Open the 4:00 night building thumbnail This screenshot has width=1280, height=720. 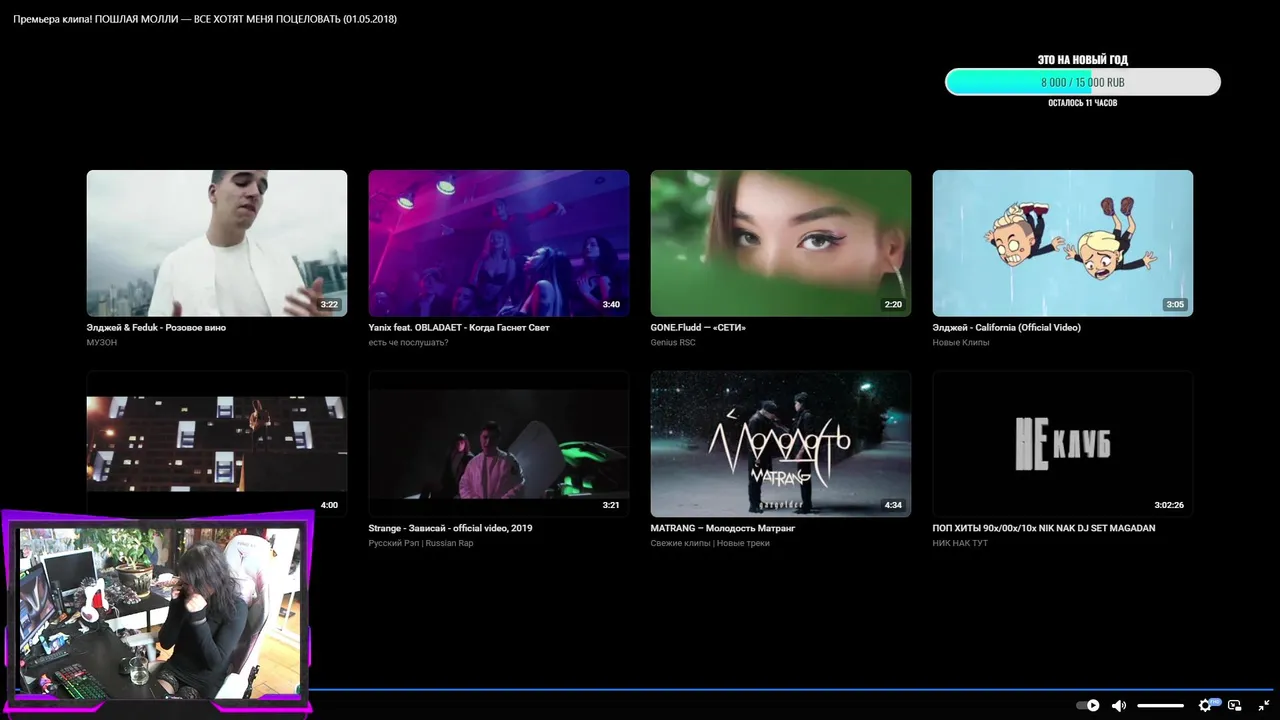[217, 444]
